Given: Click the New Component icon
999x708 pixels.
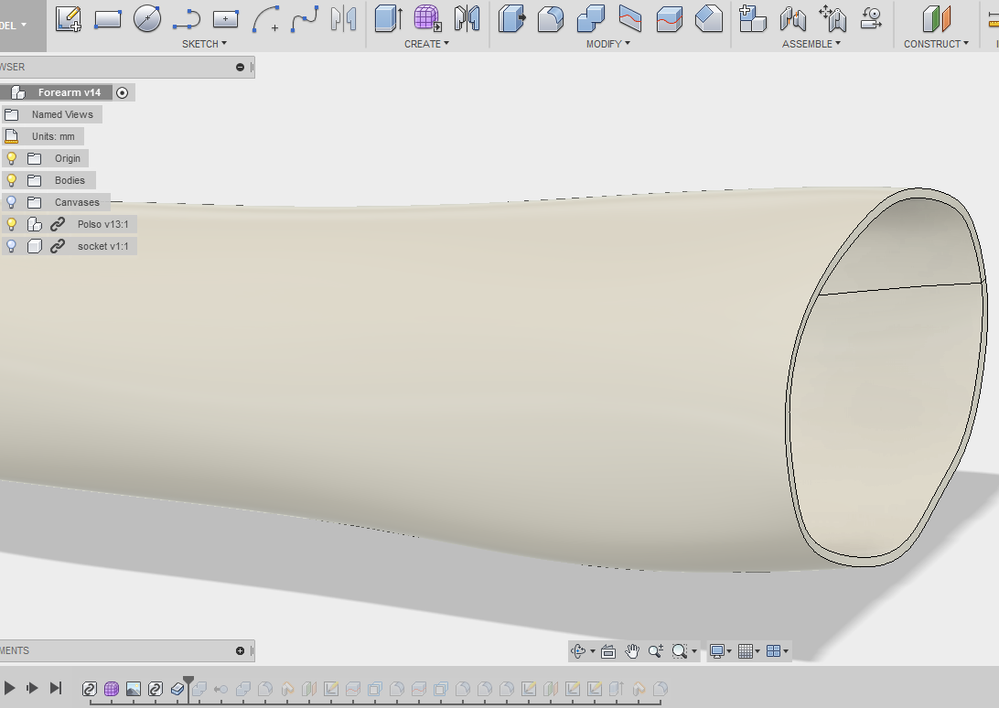Looking at the screenshot, I should coord(752,18).
